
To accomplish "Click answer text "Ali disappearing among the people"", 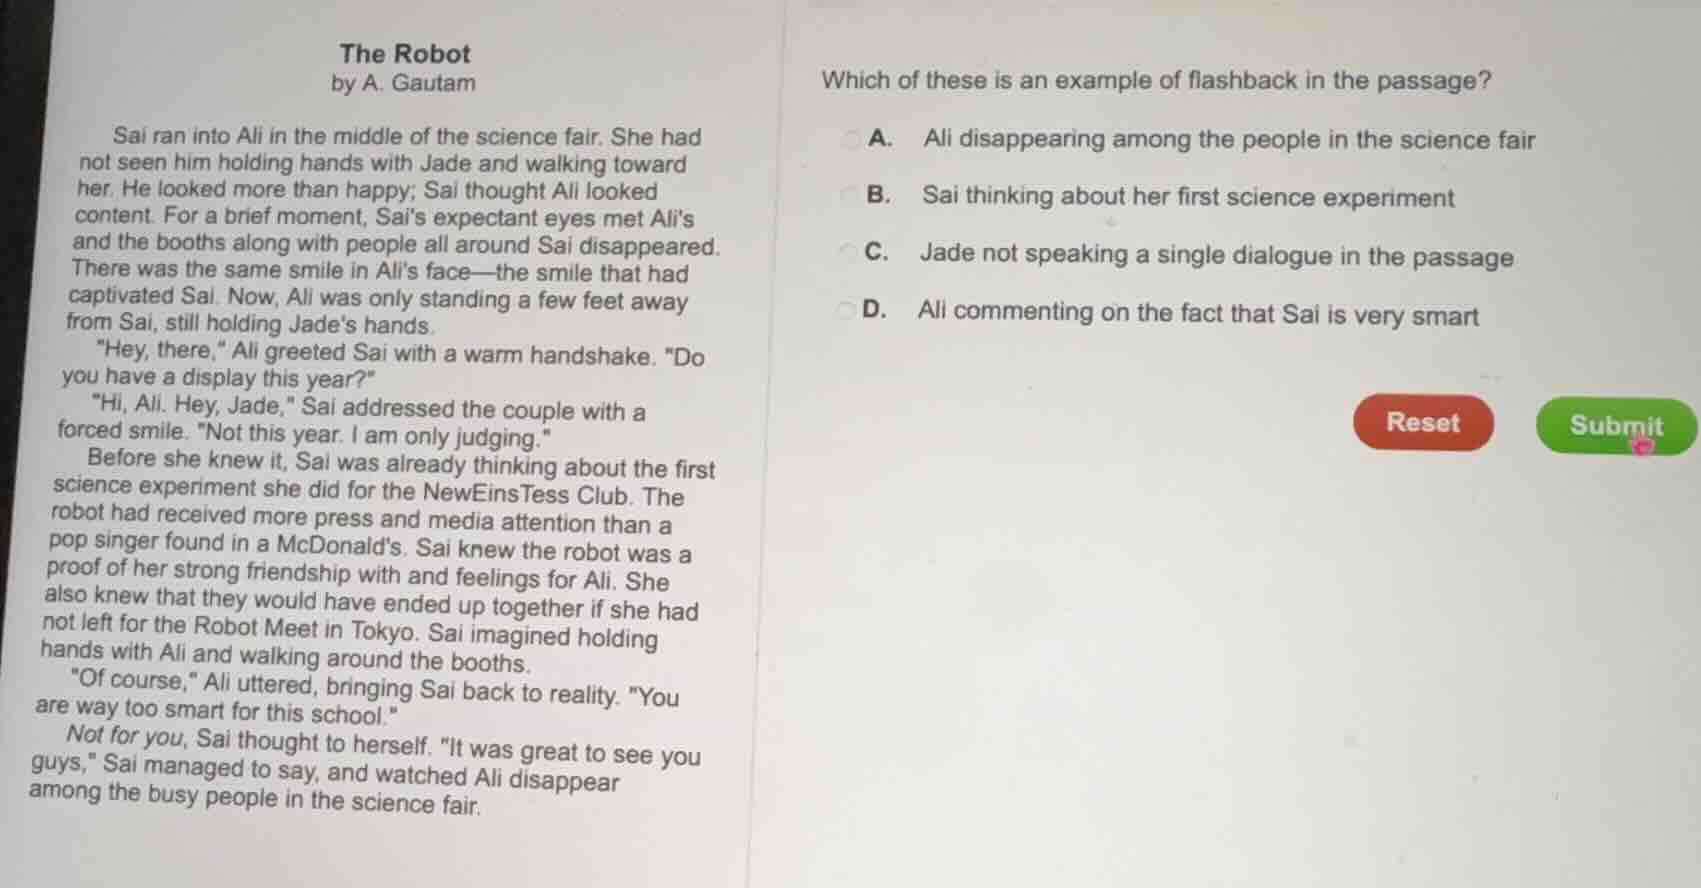I will click(x=1228, y=139).
